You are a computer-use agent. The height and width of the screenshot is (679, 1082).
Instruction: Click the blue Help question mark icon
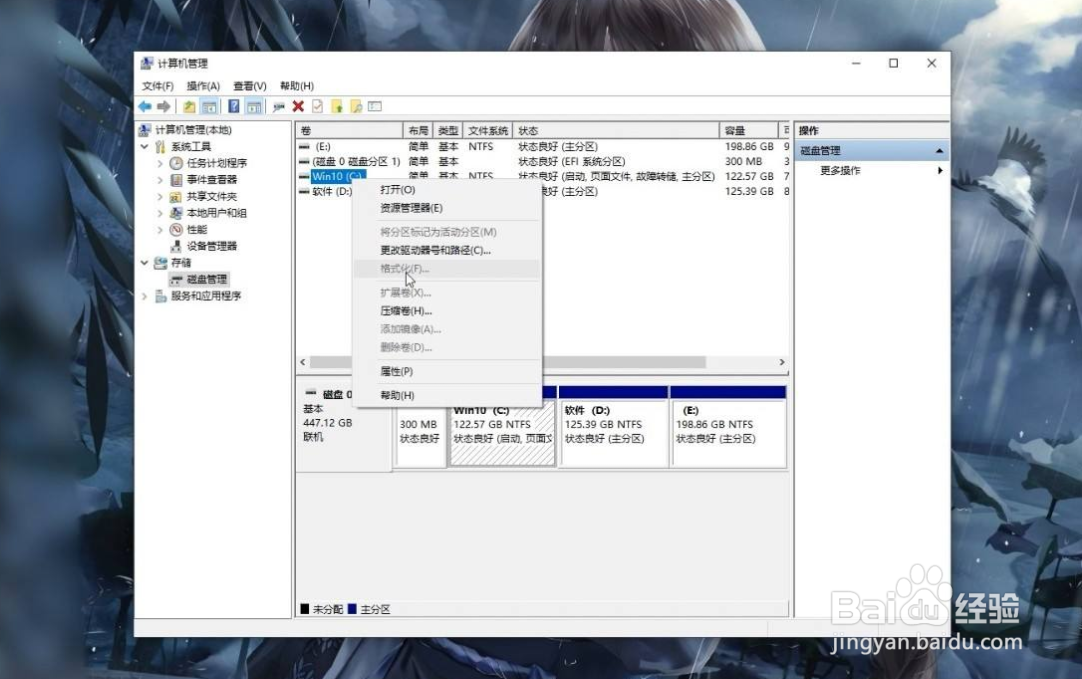234,106
